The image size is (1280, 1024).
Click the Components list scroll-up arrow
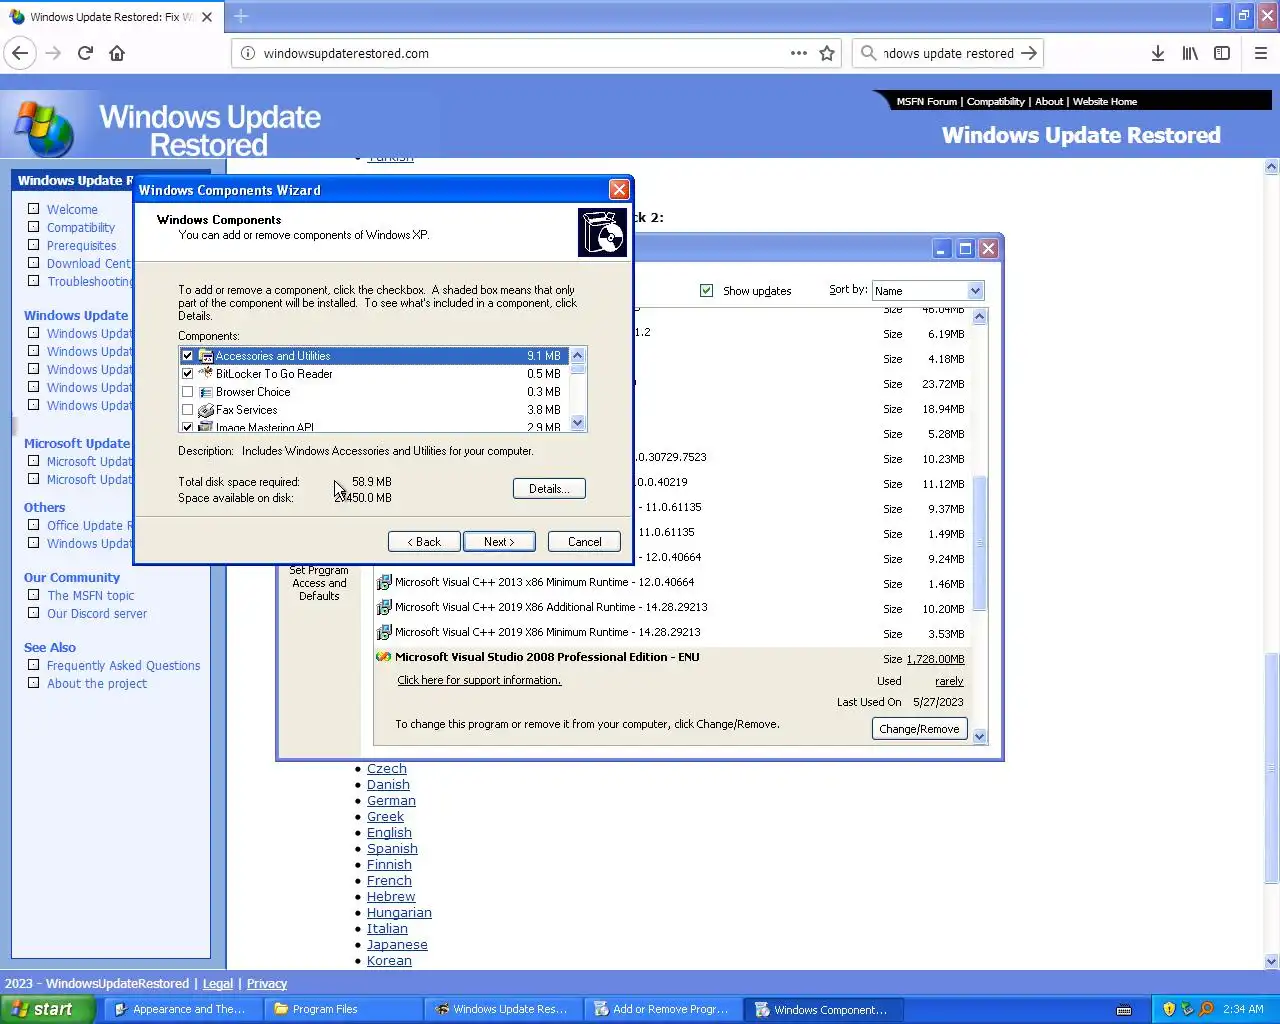[x=577, y=355]
